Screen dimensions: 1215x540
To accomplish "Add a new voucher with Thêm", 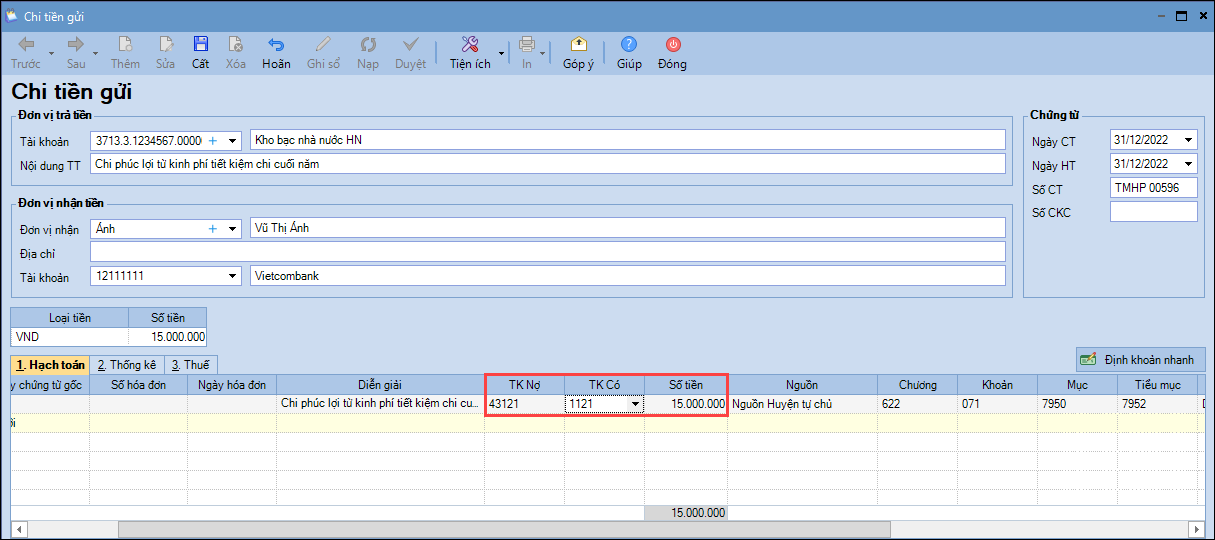I will tap(125, 53).
